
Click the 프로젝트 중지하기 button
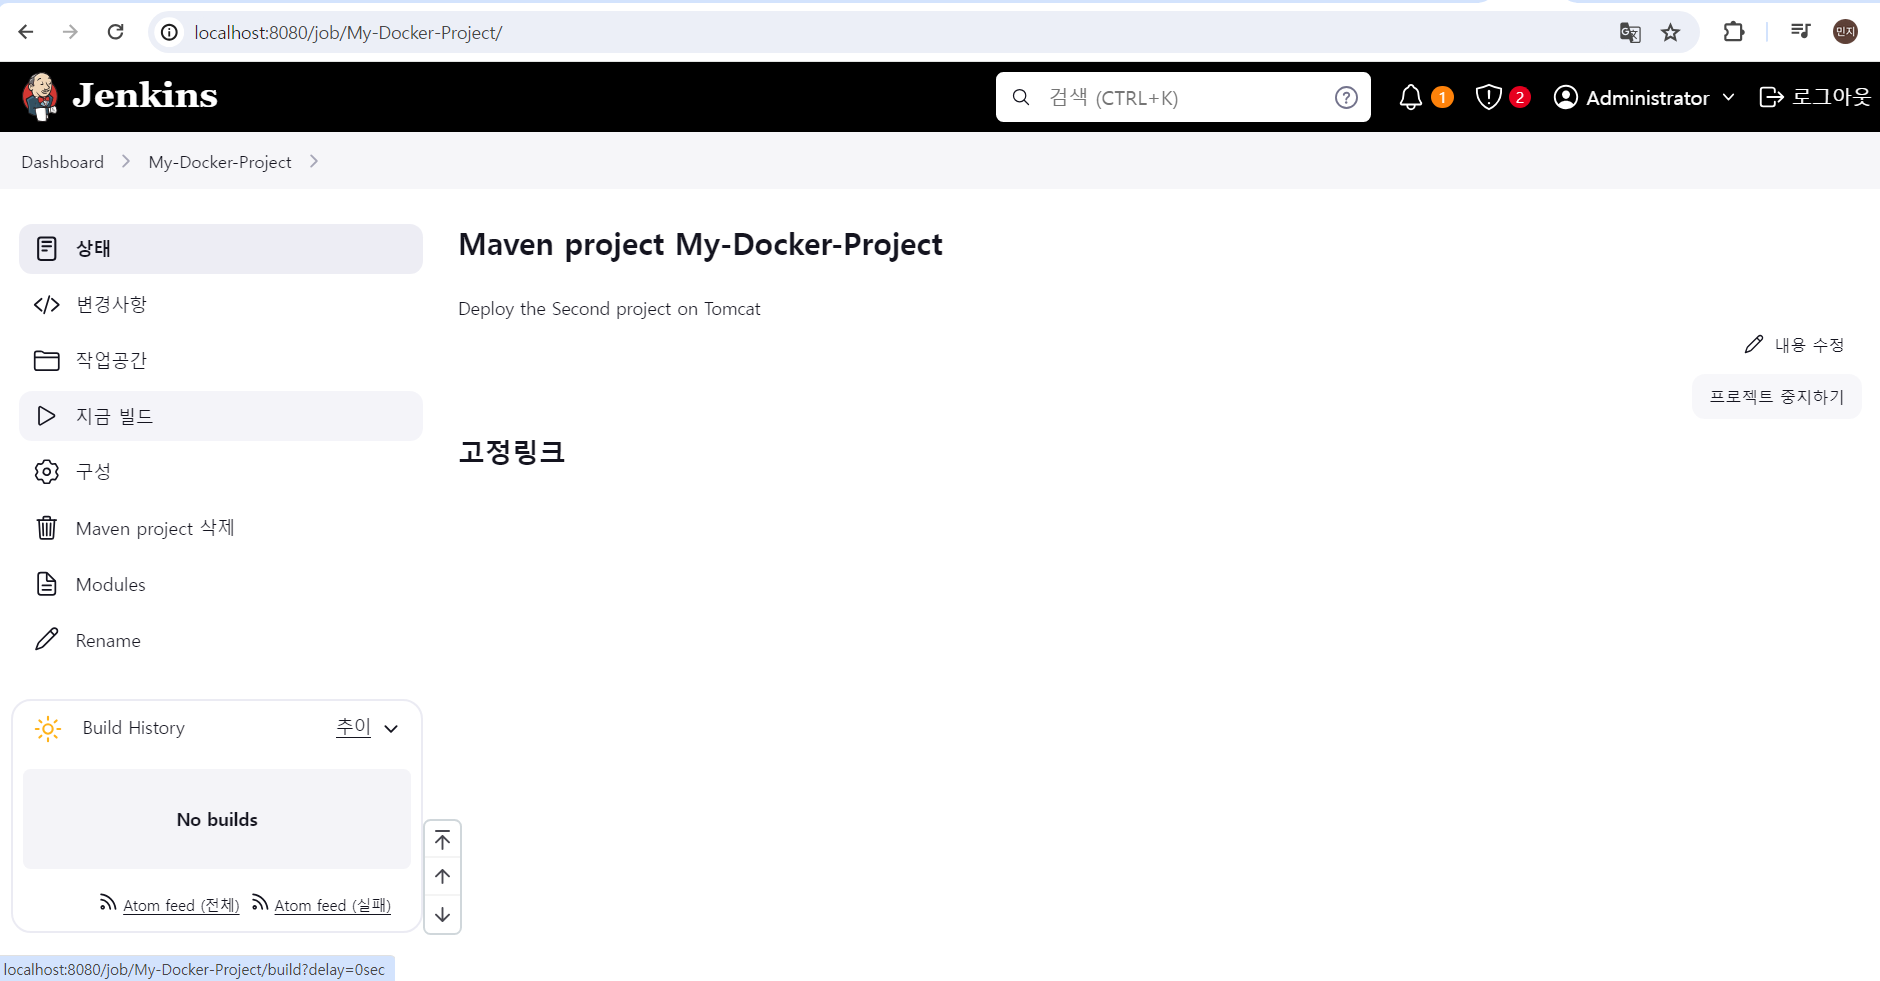pyautogui.click(x=1776, y=397)
